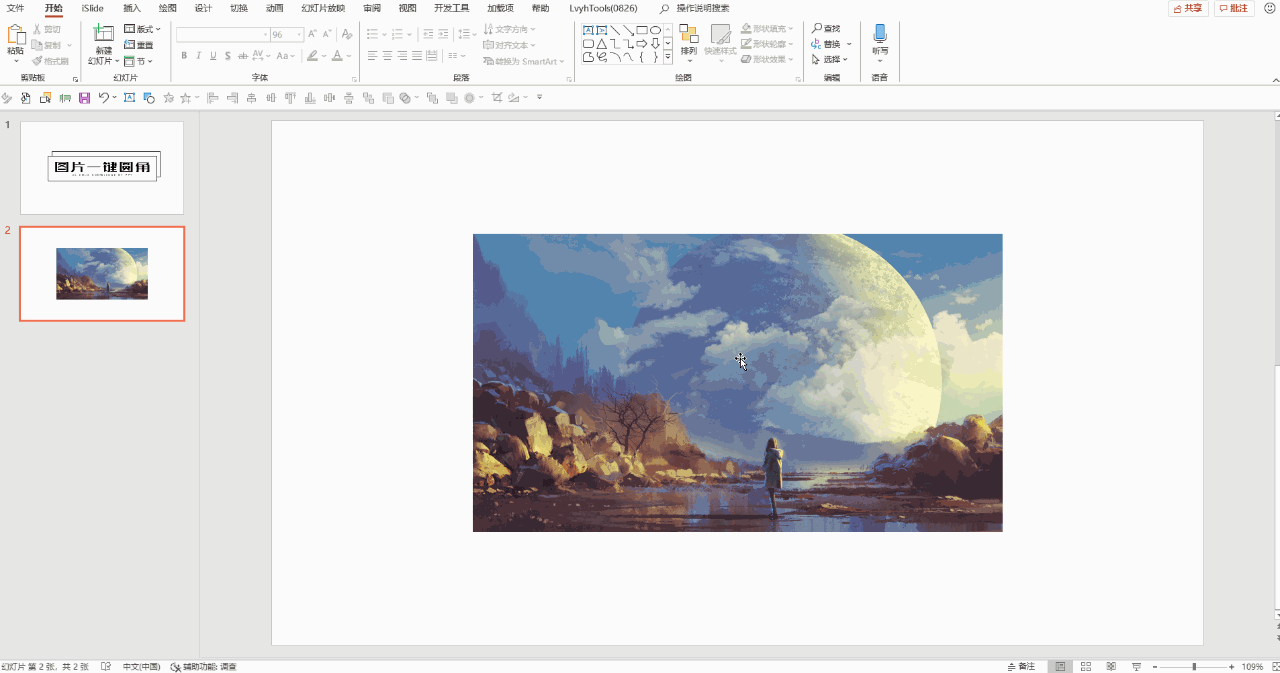Toggle the Notes (备注) pane
1280x673 pixels.
tap(1021, 666)
